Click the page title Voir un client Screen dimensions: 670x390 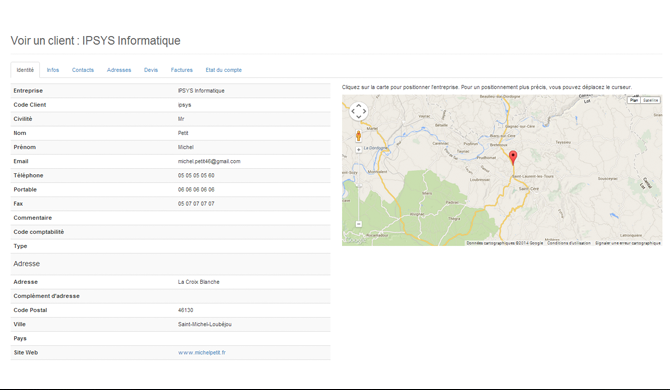click(95, 41)
